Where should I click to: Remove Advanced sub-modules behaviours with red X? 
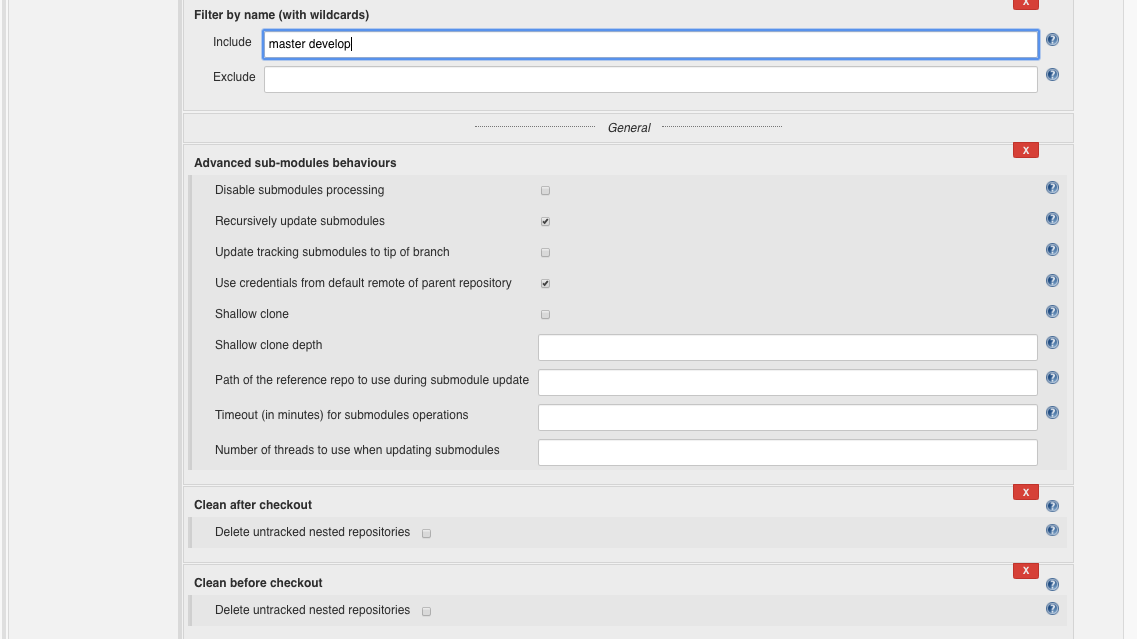click(x=1025, y=150)
